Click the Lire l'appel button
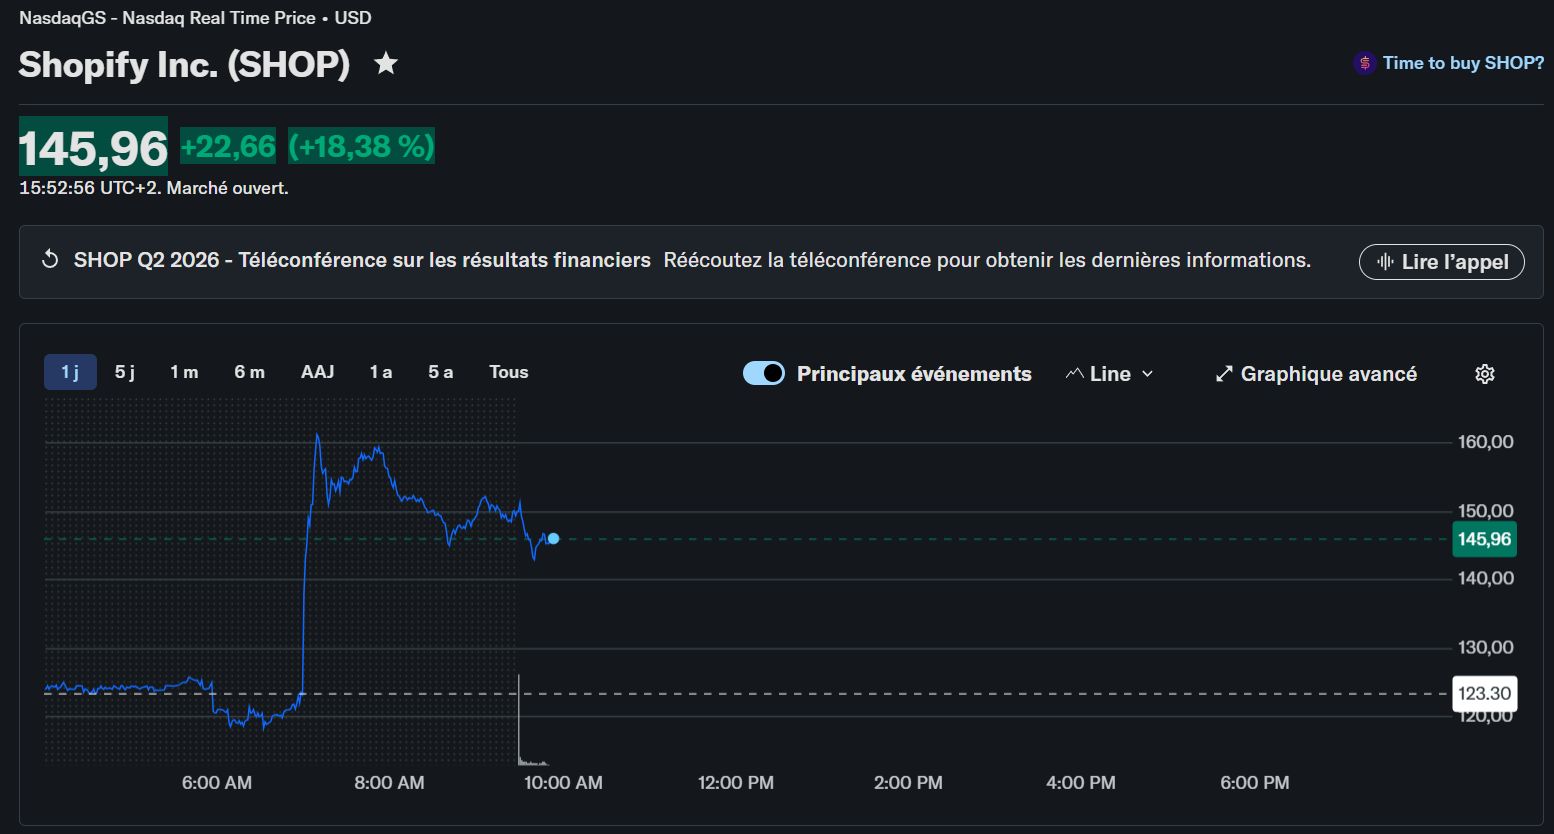This screenshot has height=834, width=1554. point(1442,262)
